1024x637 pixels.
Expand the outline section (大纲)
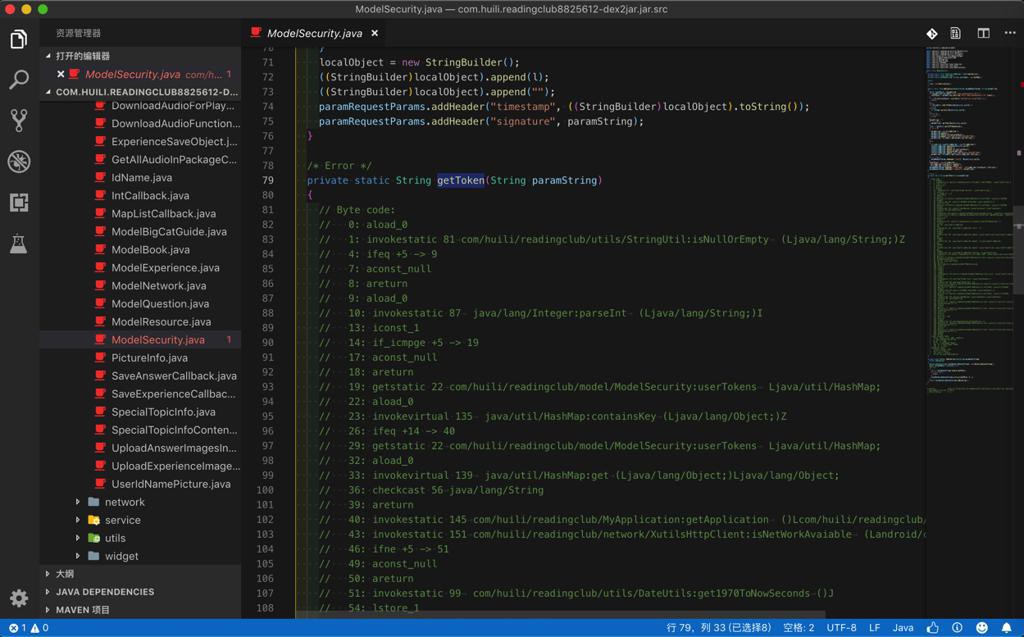tap(140, 574)
